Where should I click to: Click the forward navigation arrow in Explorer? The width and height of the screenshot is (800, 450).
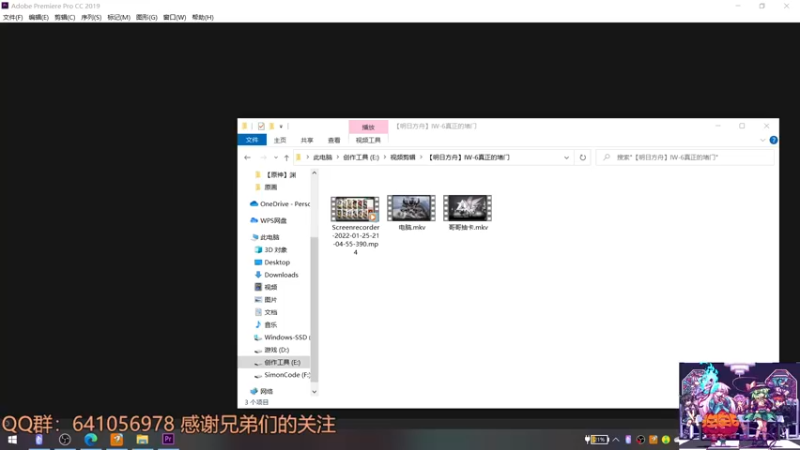263,158
